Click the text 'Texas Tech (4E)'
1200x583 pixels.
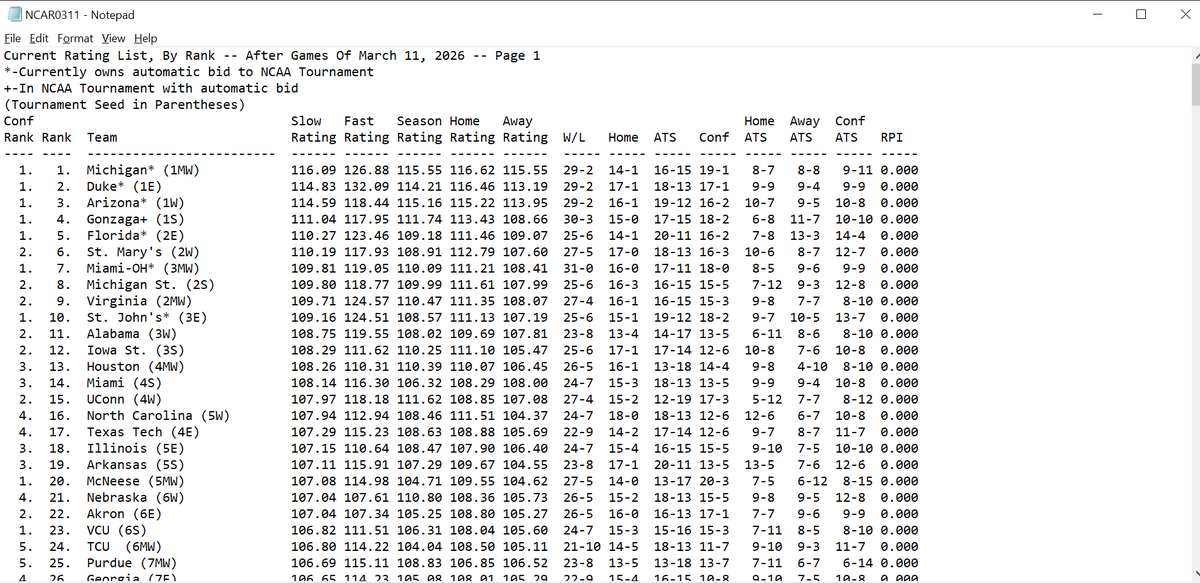(143, 432)
